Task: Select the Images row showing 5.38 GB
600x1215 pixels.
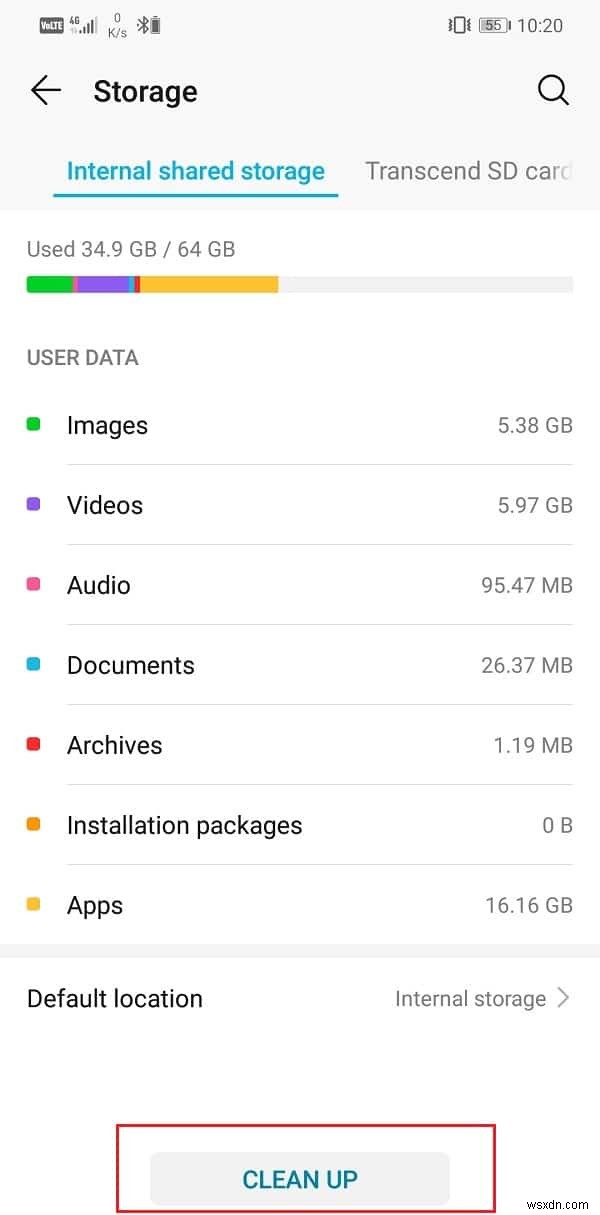Action: pos(300,424)
